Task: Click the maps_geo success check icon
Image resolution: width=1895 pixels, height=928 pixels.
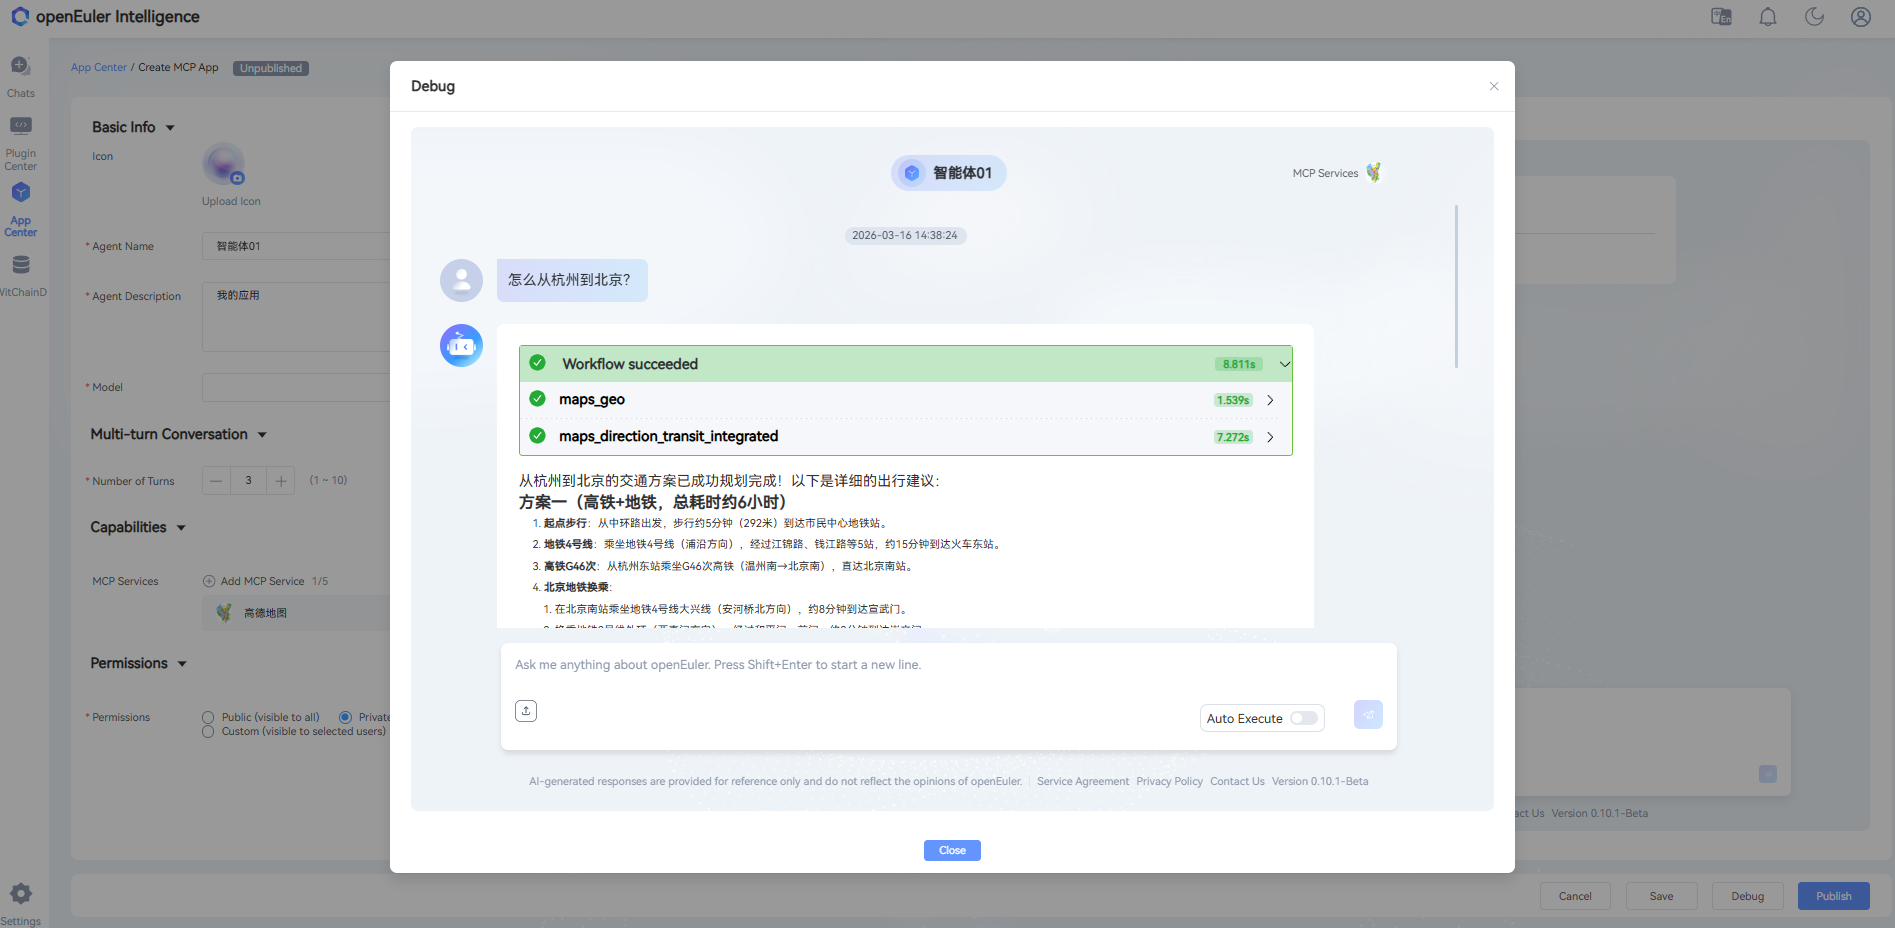Action: pyautogui.click(x=537, y=399)
